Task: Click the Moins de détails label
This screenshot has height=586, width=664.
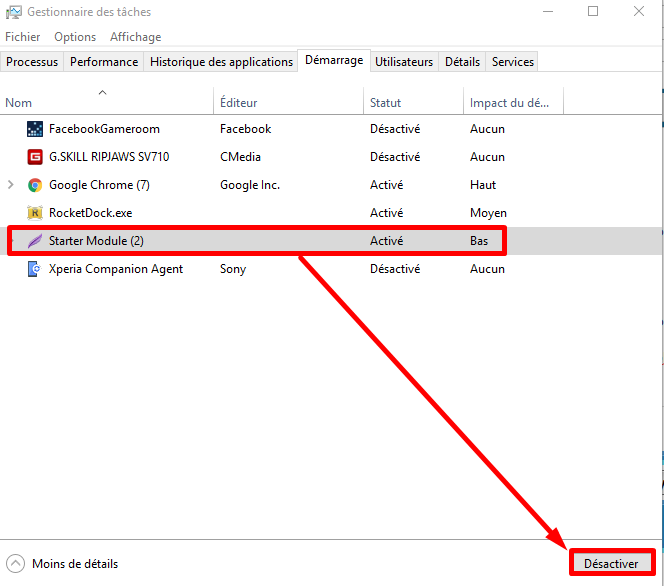Action: tap(75, 564)
